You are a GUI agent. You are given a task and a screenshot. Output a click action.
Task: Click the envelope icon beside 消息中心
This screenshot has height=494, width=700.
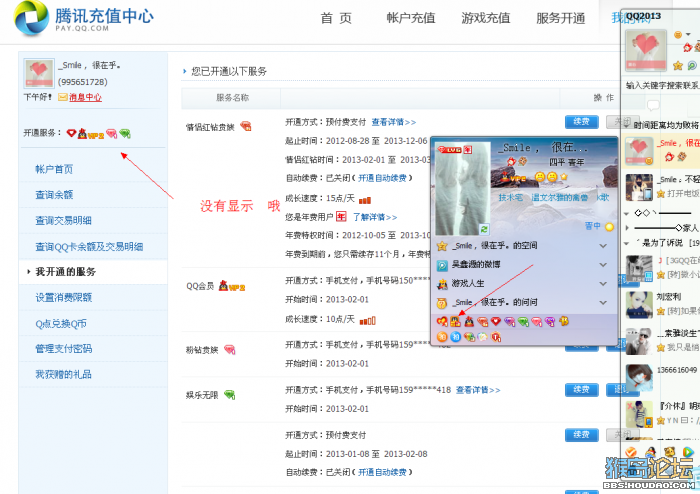coord(62,97)
